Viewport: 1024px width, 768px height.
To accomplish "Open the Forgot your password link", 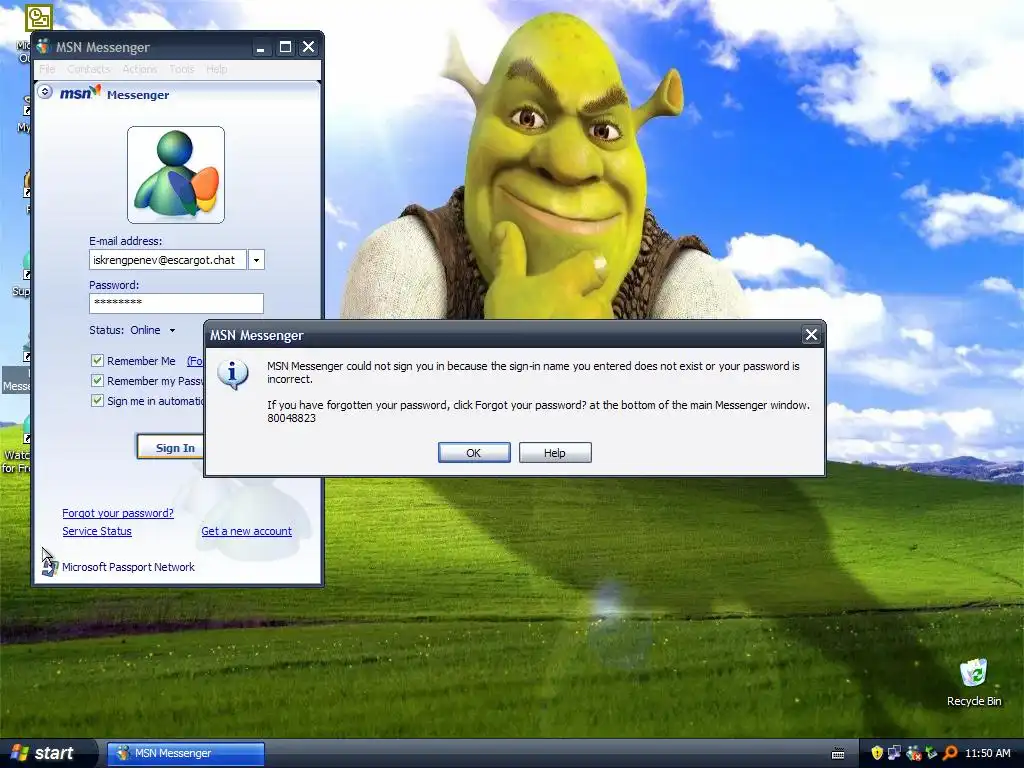I will click(118, 513).
